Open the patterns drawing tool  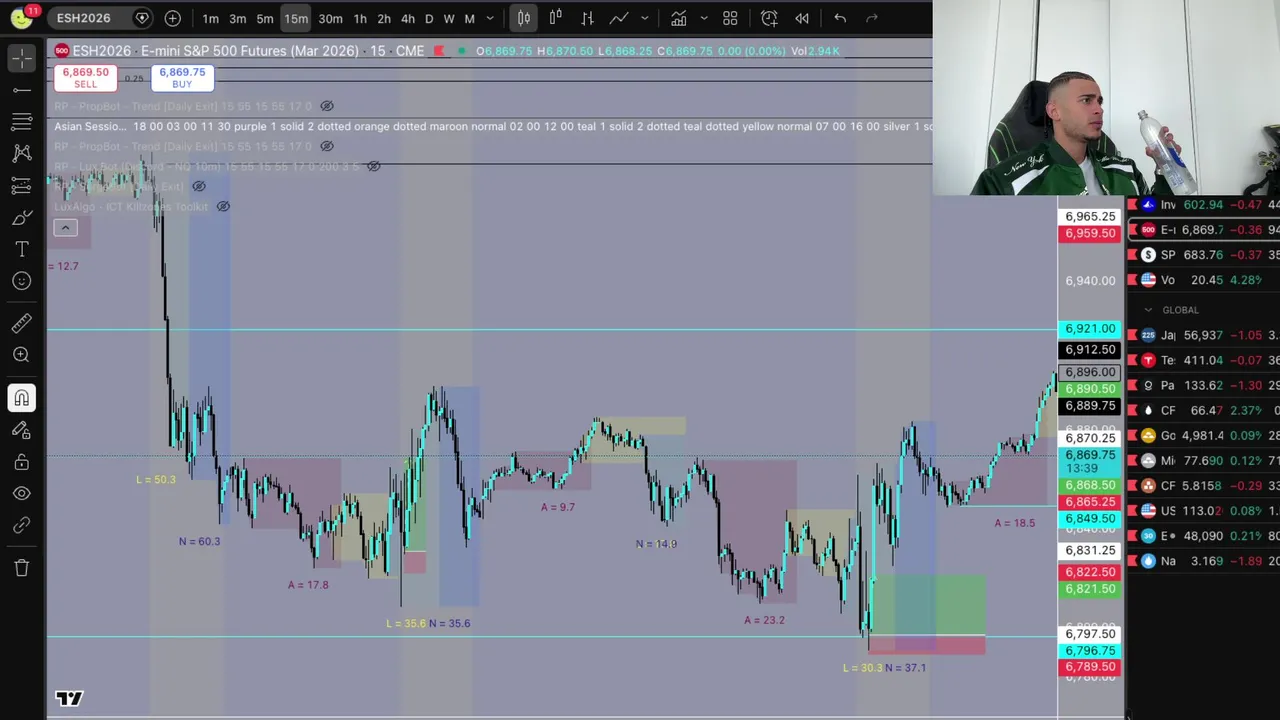click(x=21, y=154)
